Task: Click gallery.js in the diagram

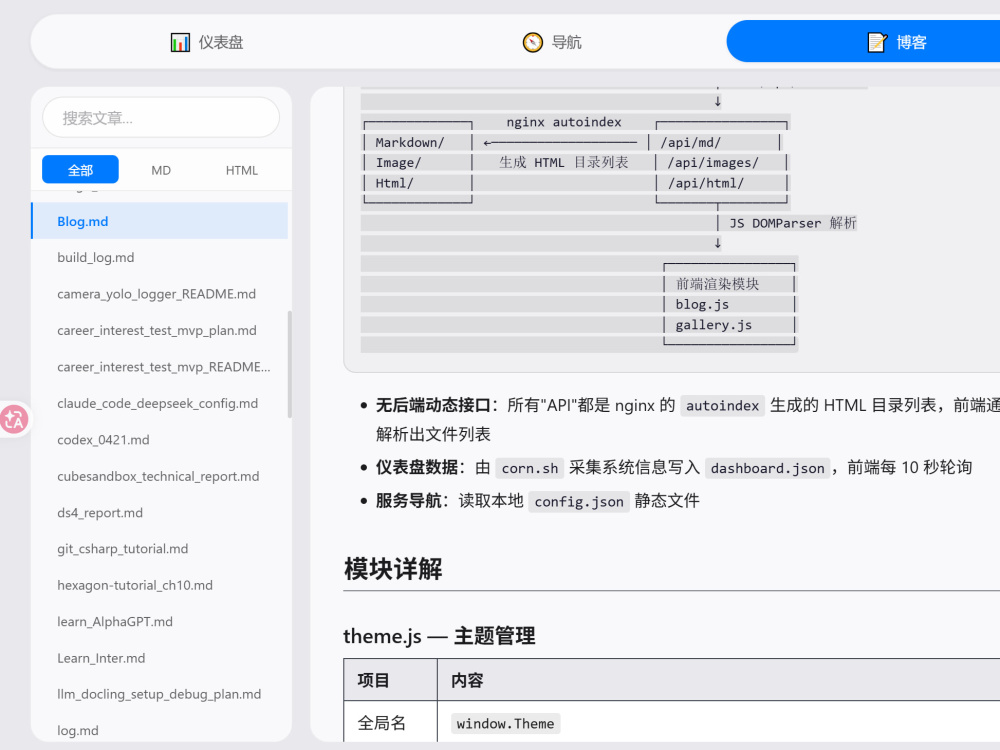Action: (714, 325)
